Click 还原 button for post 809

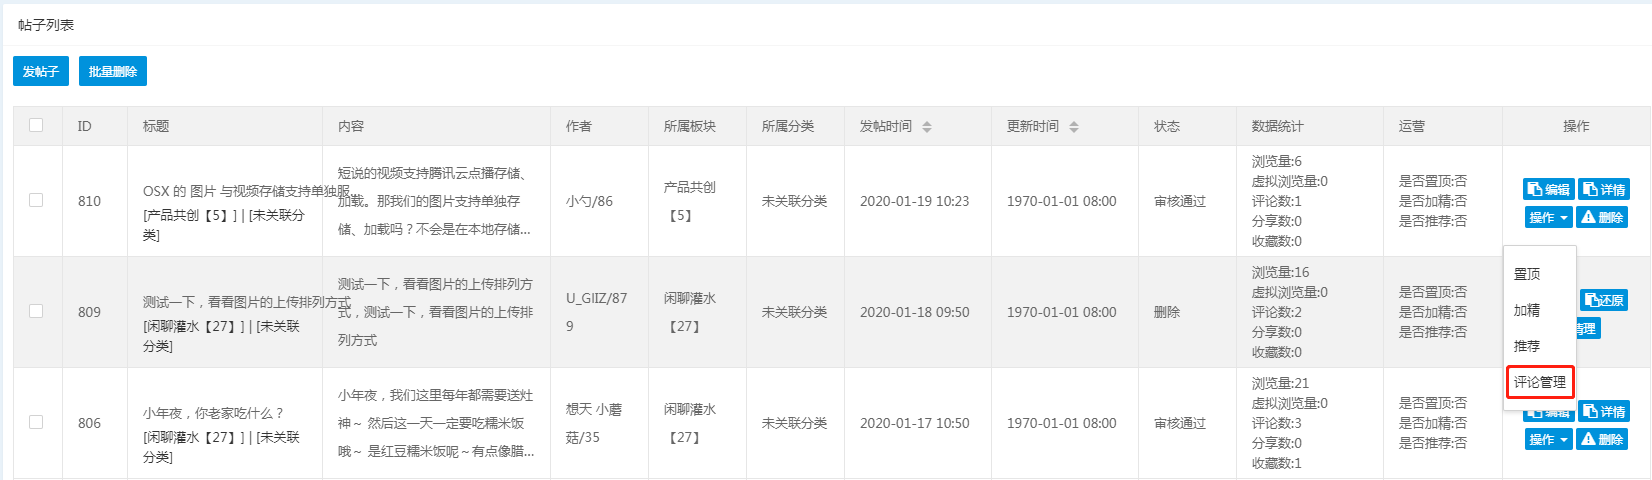[1604, 300]
